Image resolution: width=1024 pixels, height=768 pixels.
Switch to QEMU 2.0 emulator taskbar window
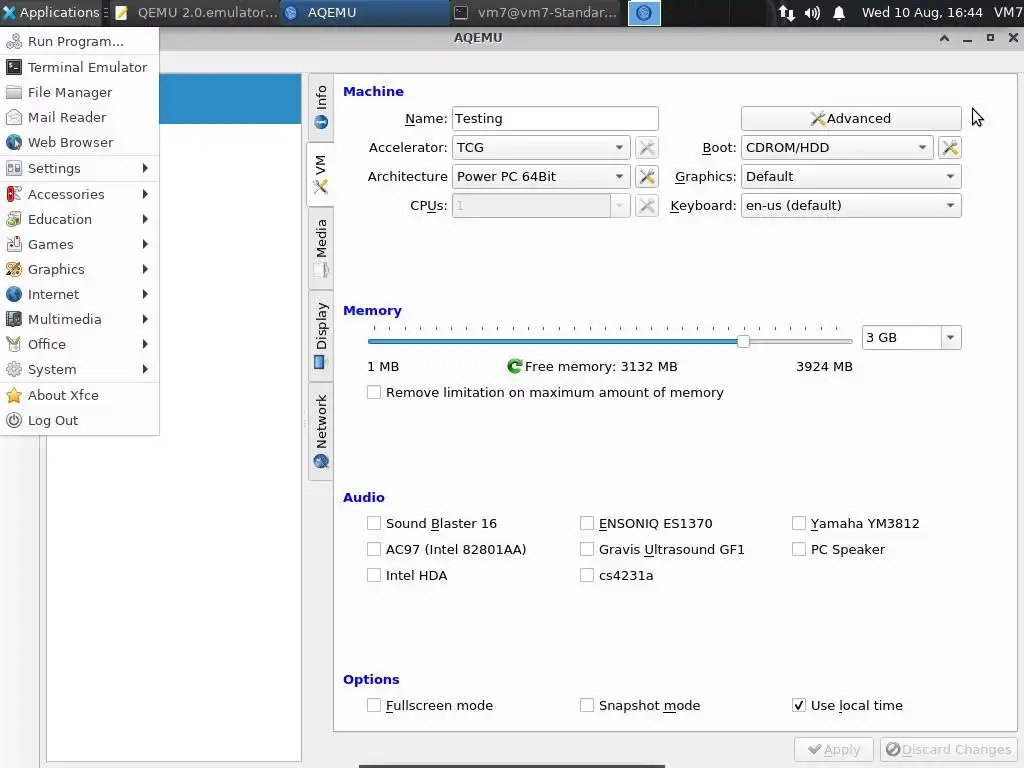(196, 12)
